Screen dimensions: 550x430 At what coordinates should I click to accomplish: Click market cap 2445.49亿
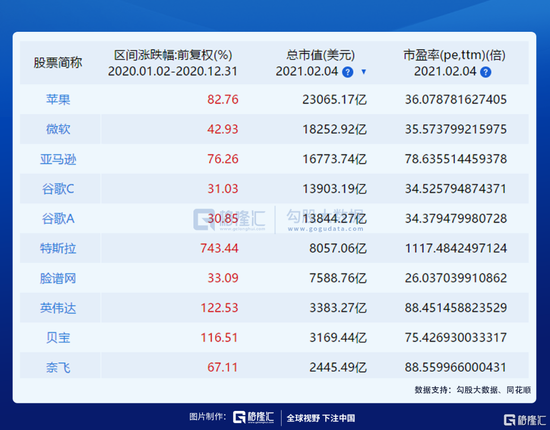[x=338, y=368]
